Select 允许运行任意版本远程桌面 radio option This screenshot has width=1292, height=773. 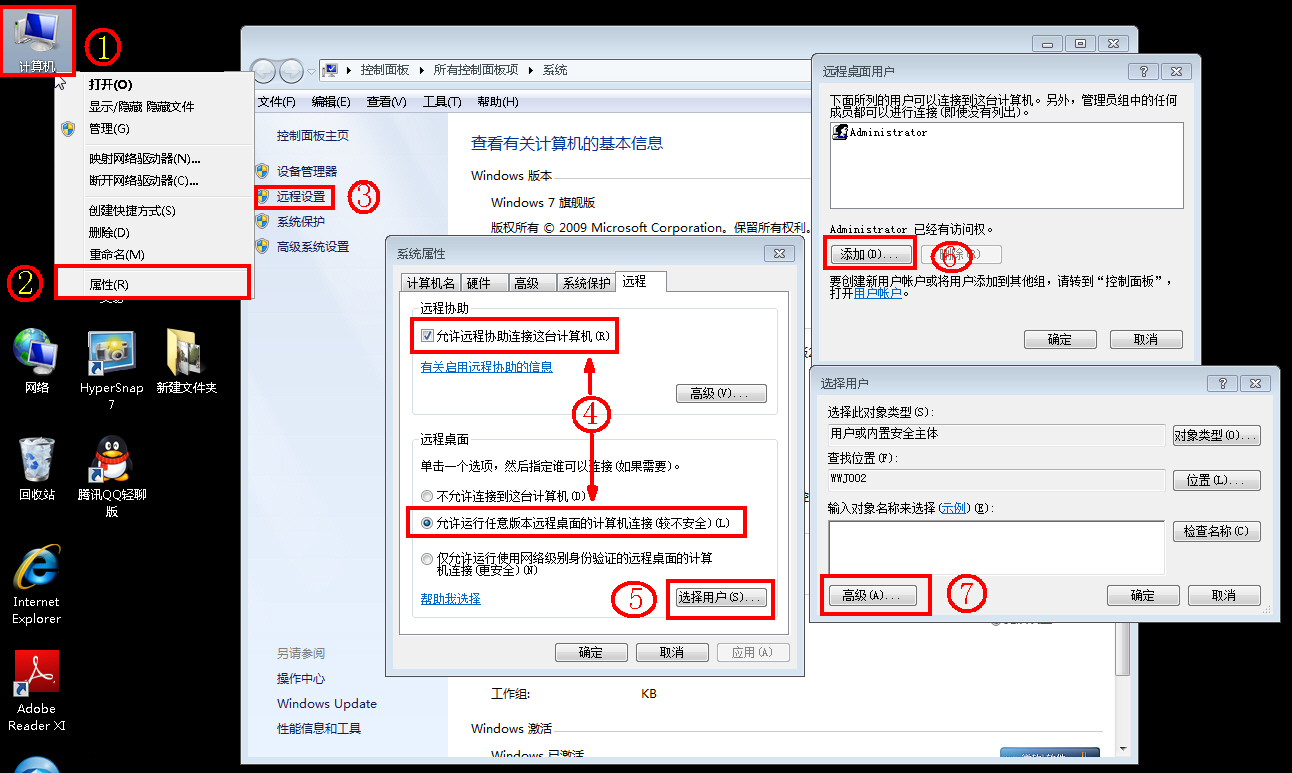tap(427, 522)
